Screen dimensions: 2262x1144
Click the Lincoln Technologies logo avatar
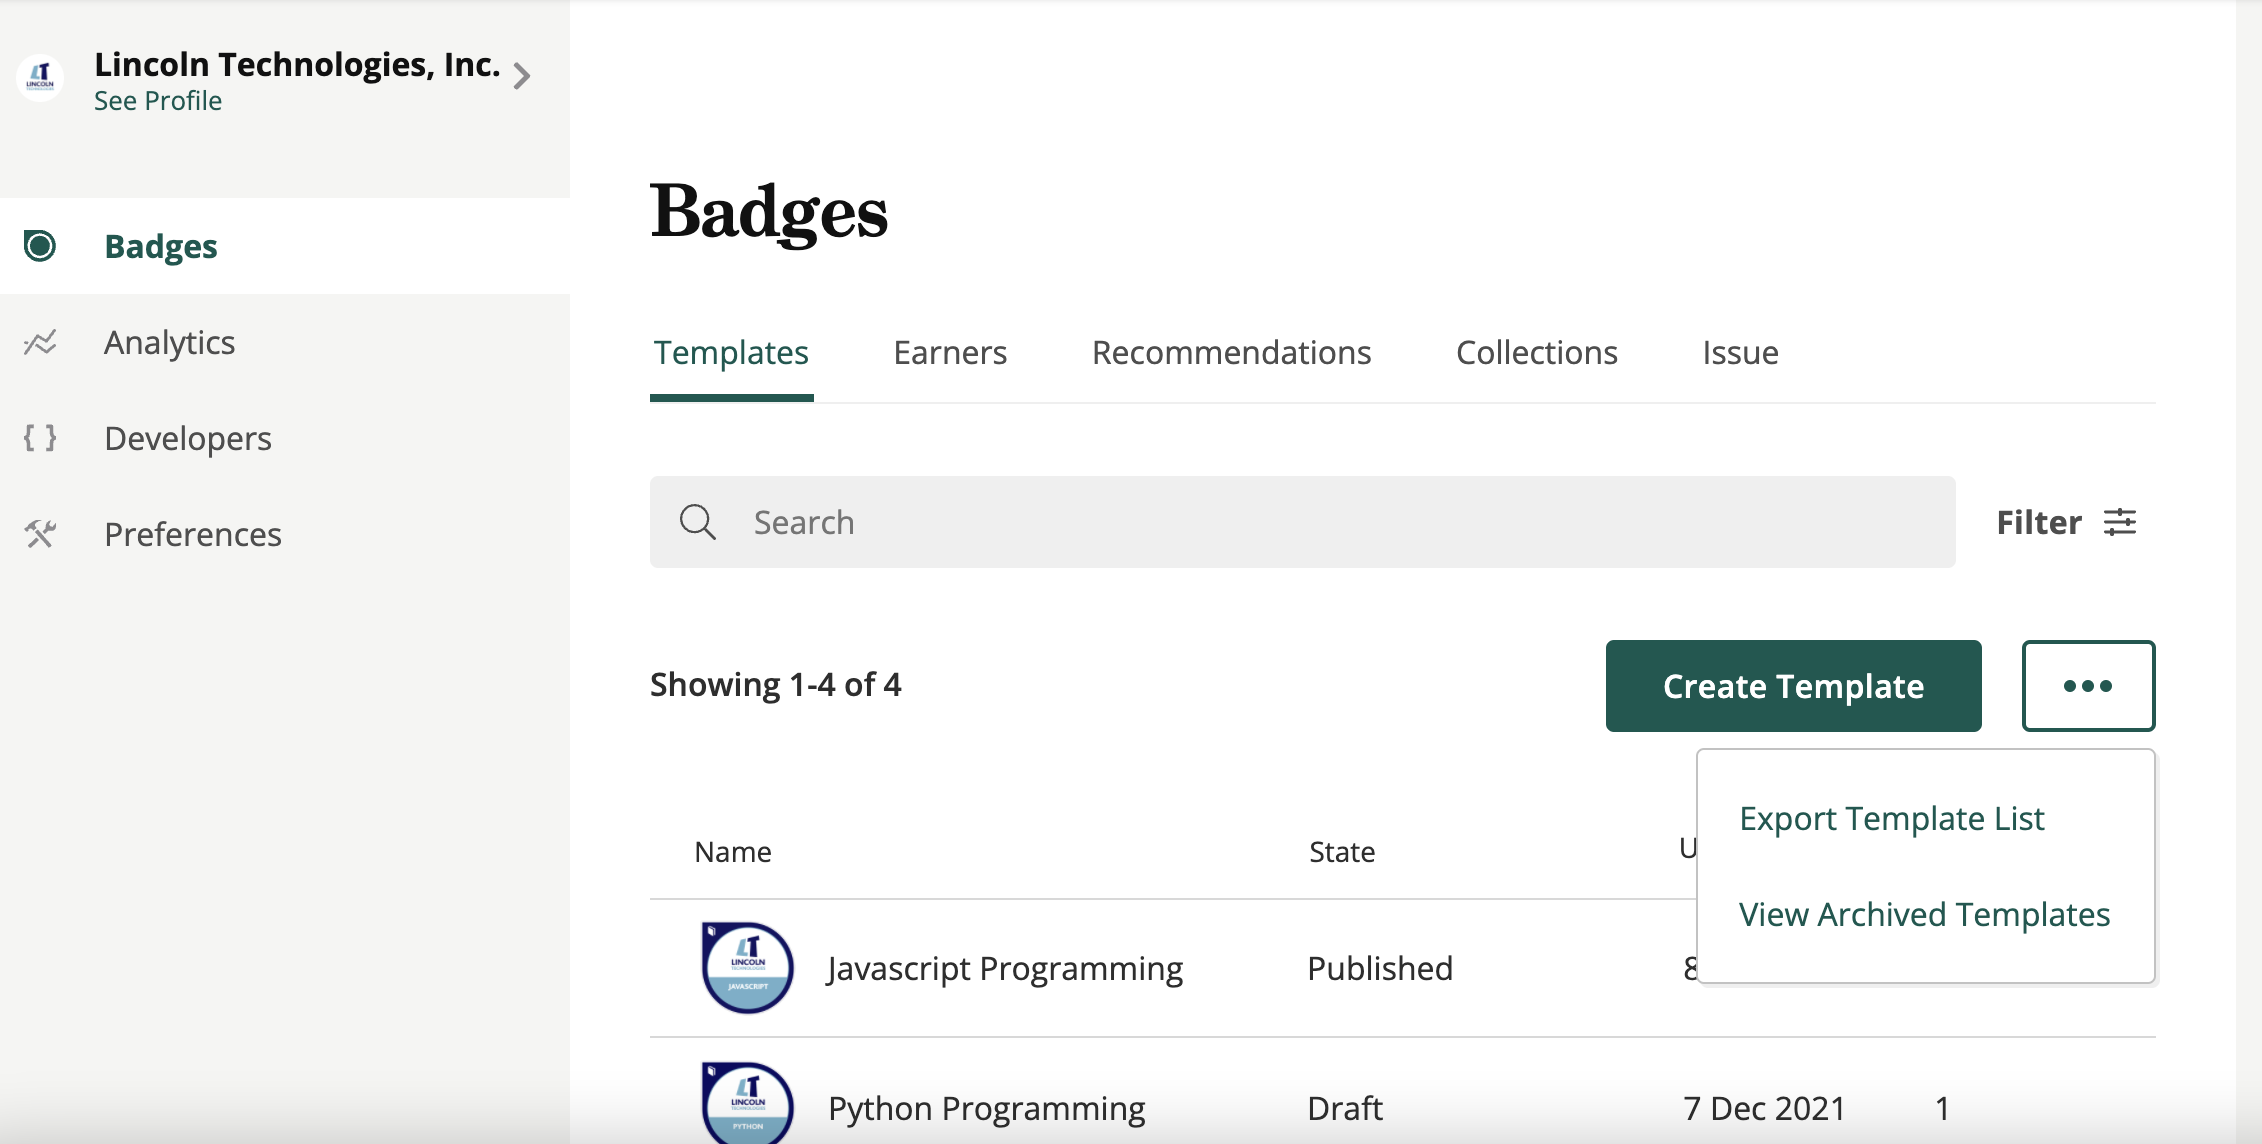click(40, 77)
